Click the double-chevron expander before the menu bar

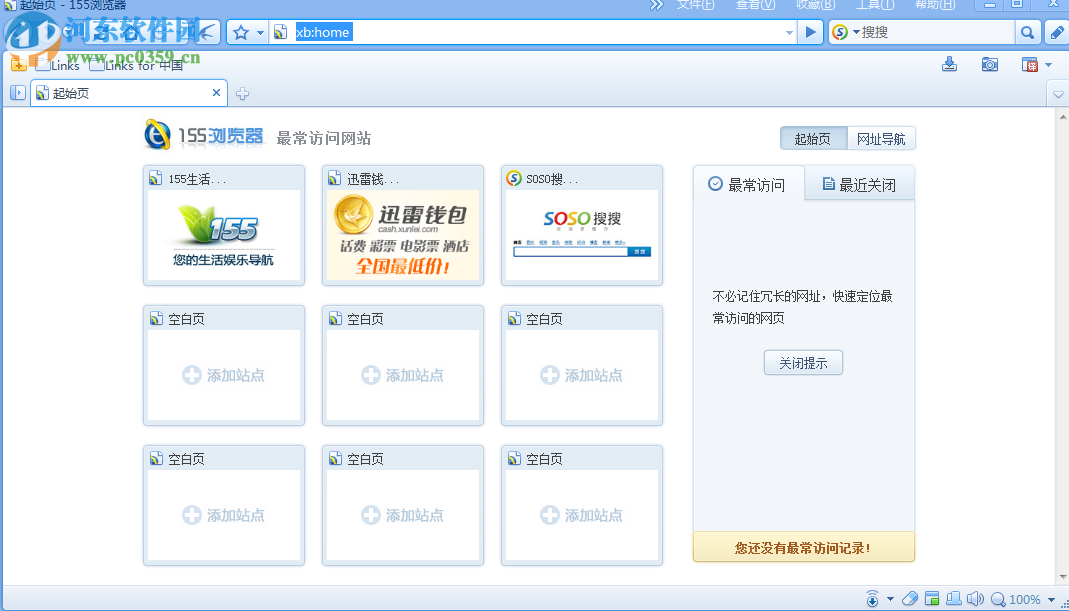[x=656, y=5]
